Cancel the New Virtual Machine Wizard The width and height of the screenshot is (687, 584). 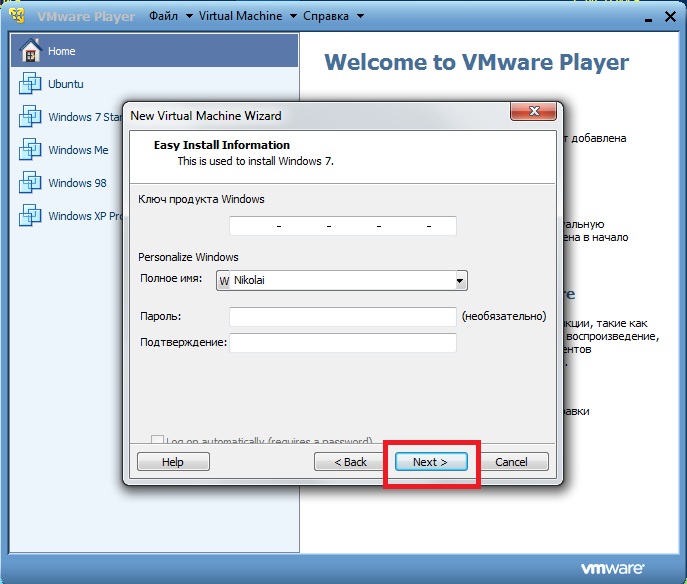tap(511, 462)
